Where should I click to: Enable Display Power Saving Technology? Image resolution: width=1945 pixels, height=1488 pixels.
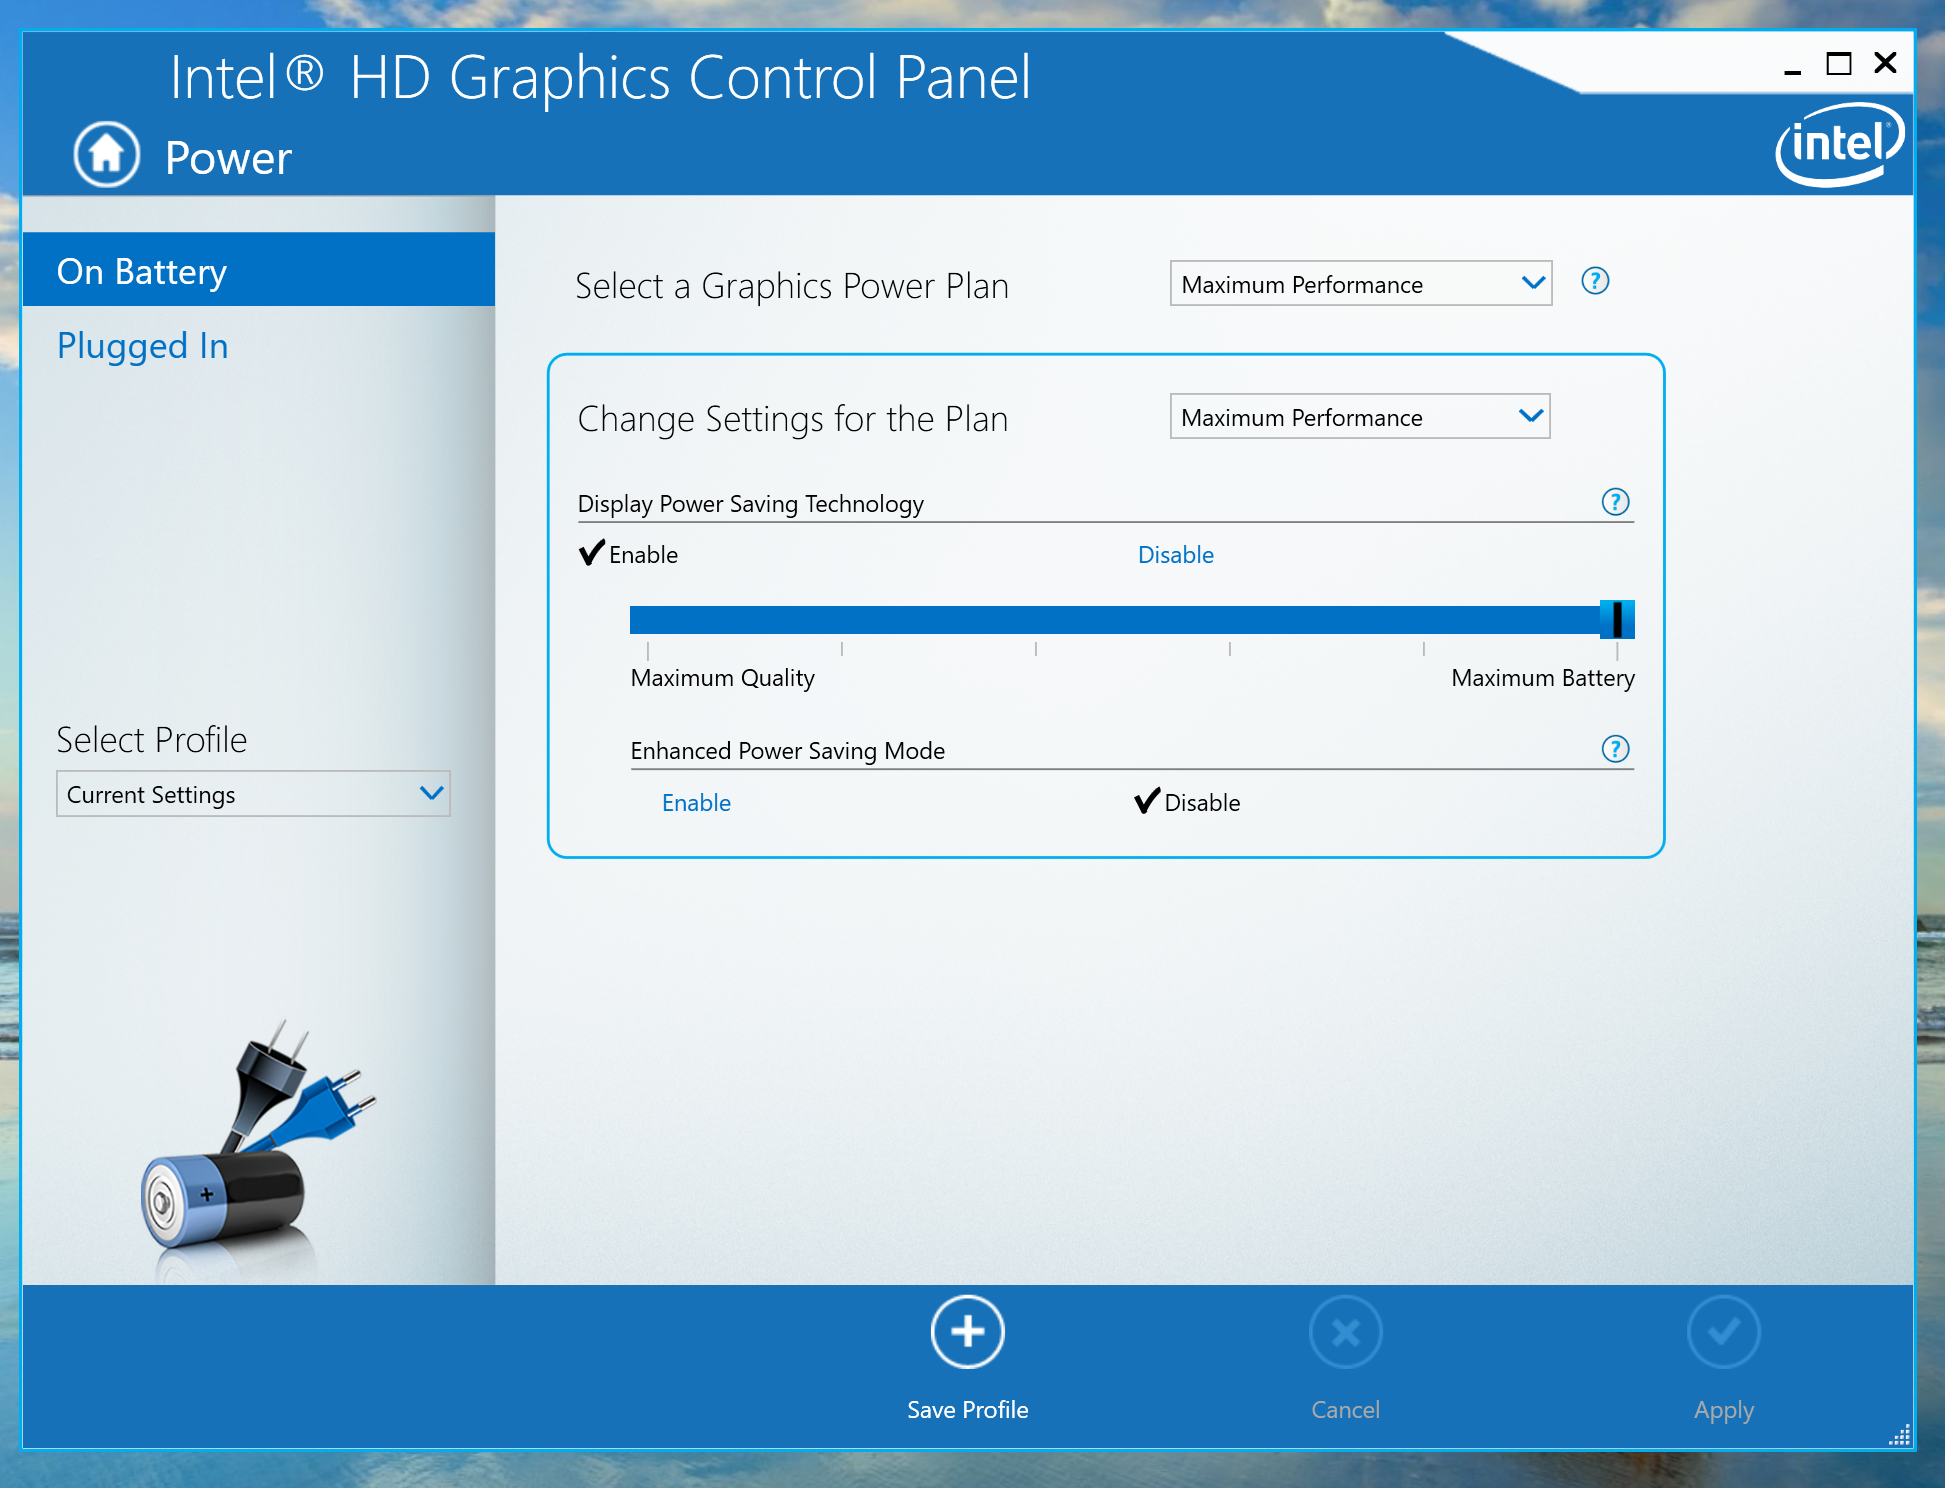(629, 554)
